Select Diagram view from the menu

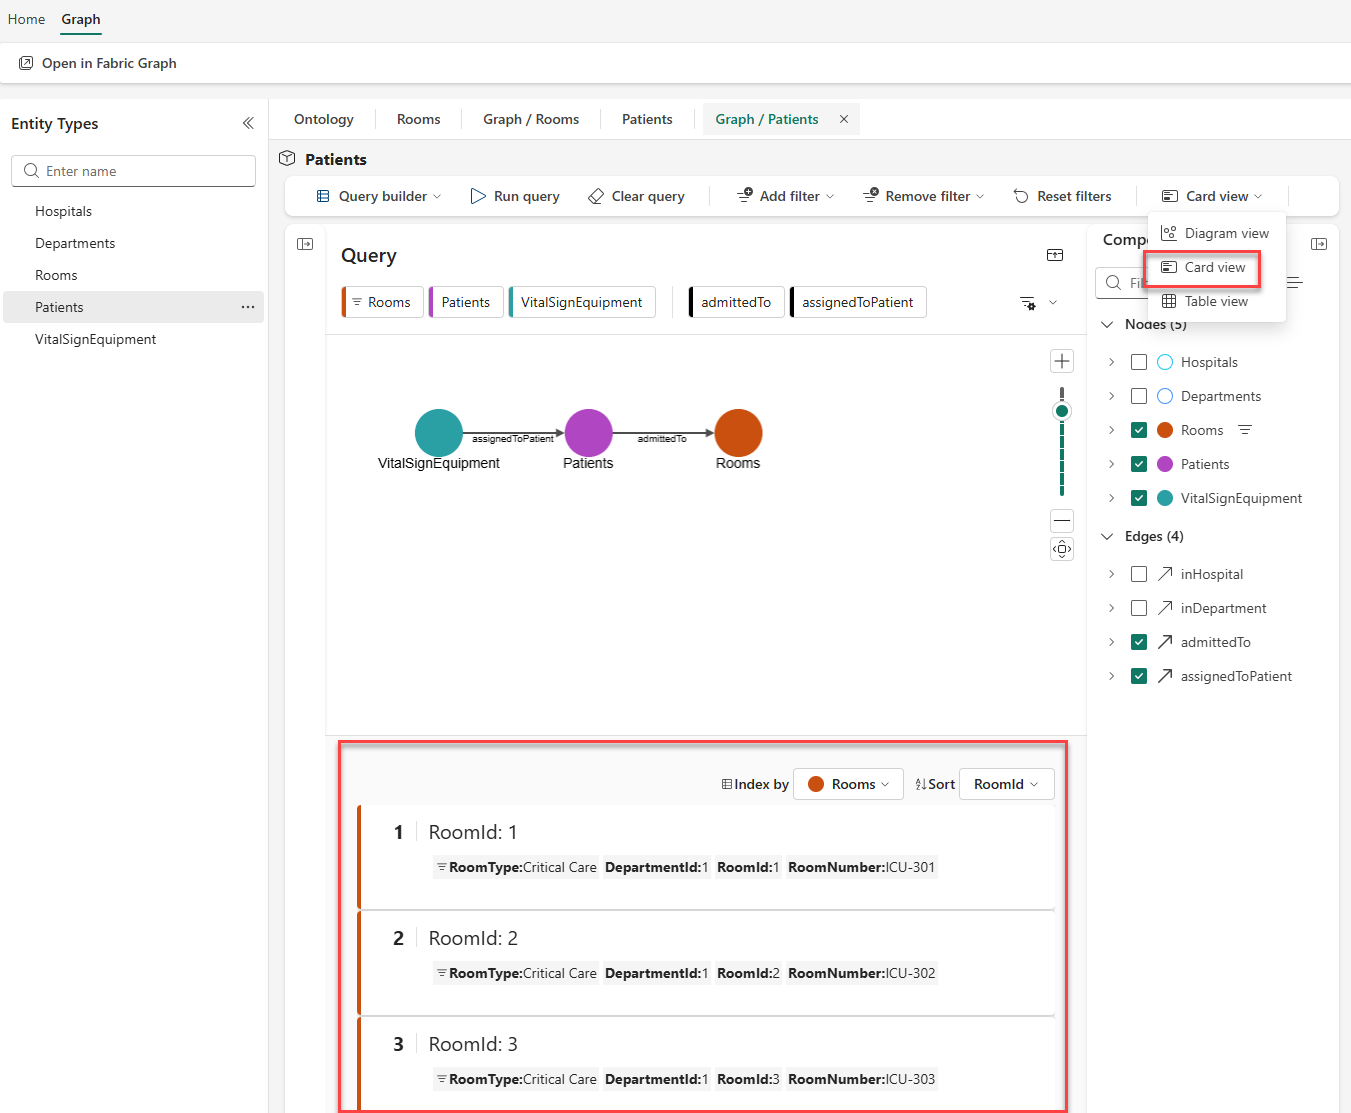tap(1216, 233)
